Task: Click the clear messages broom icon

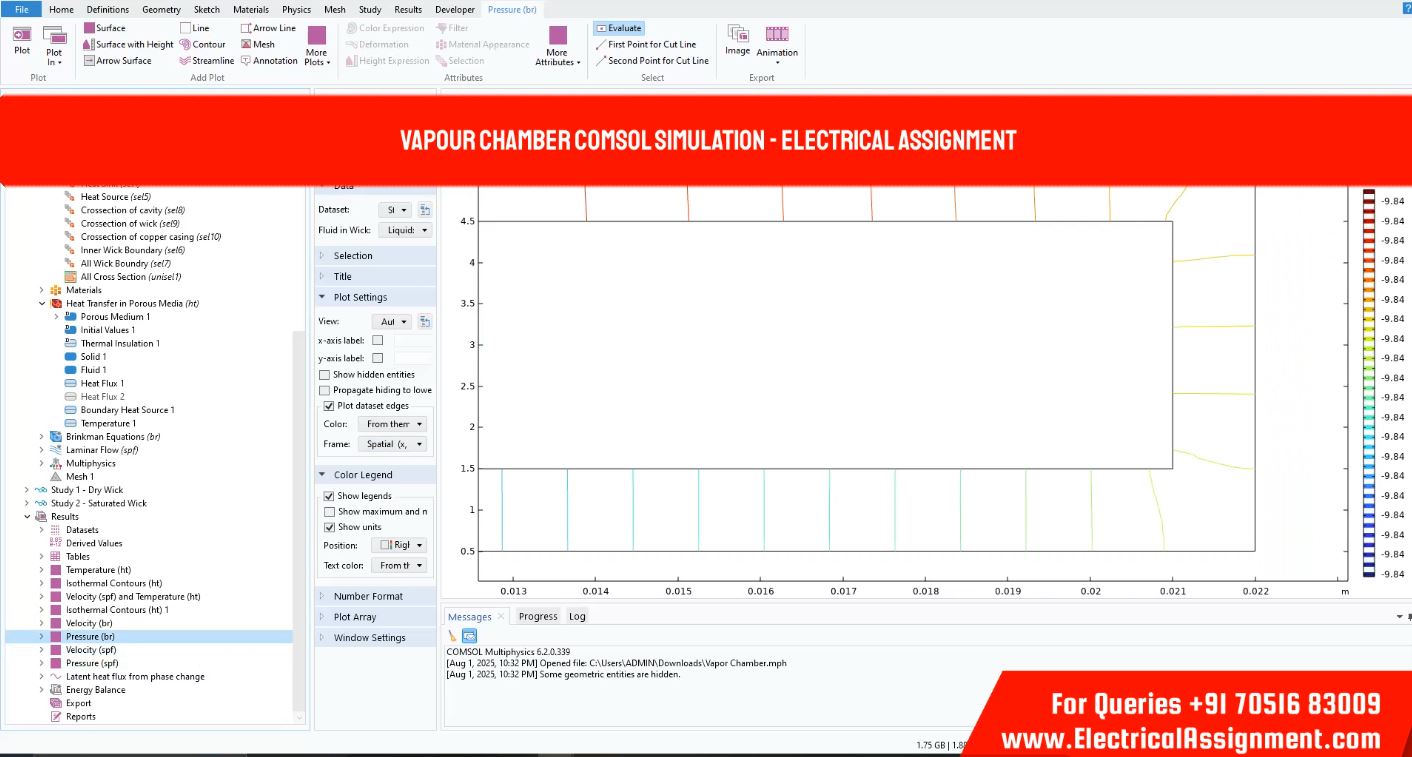Action: (452, 635)
